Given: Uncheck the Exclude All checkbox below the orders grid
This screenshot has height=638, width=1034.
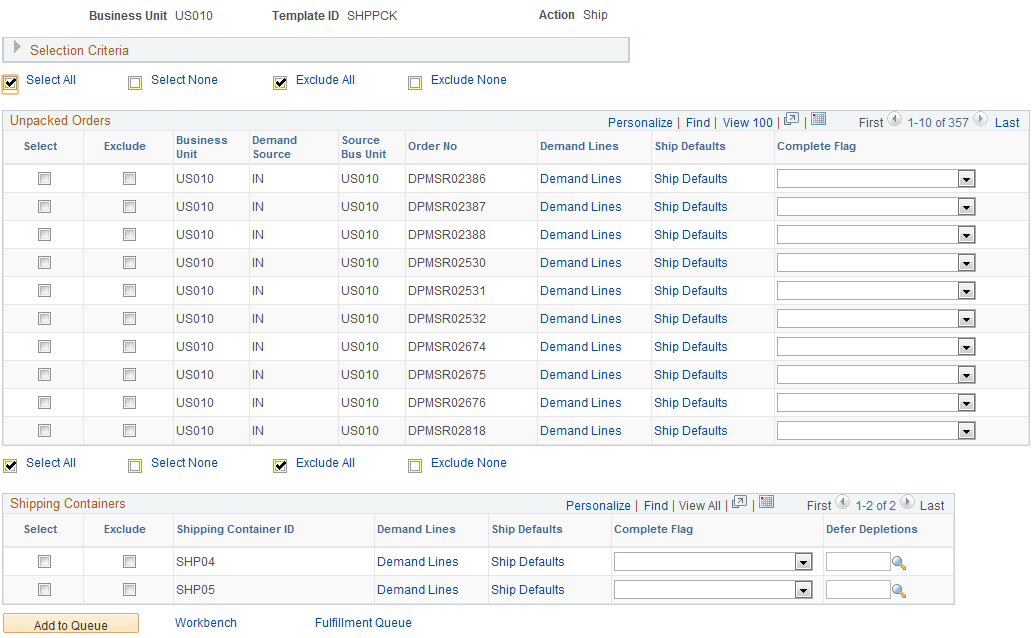Looking at the screenshot, I should point(280,466).
